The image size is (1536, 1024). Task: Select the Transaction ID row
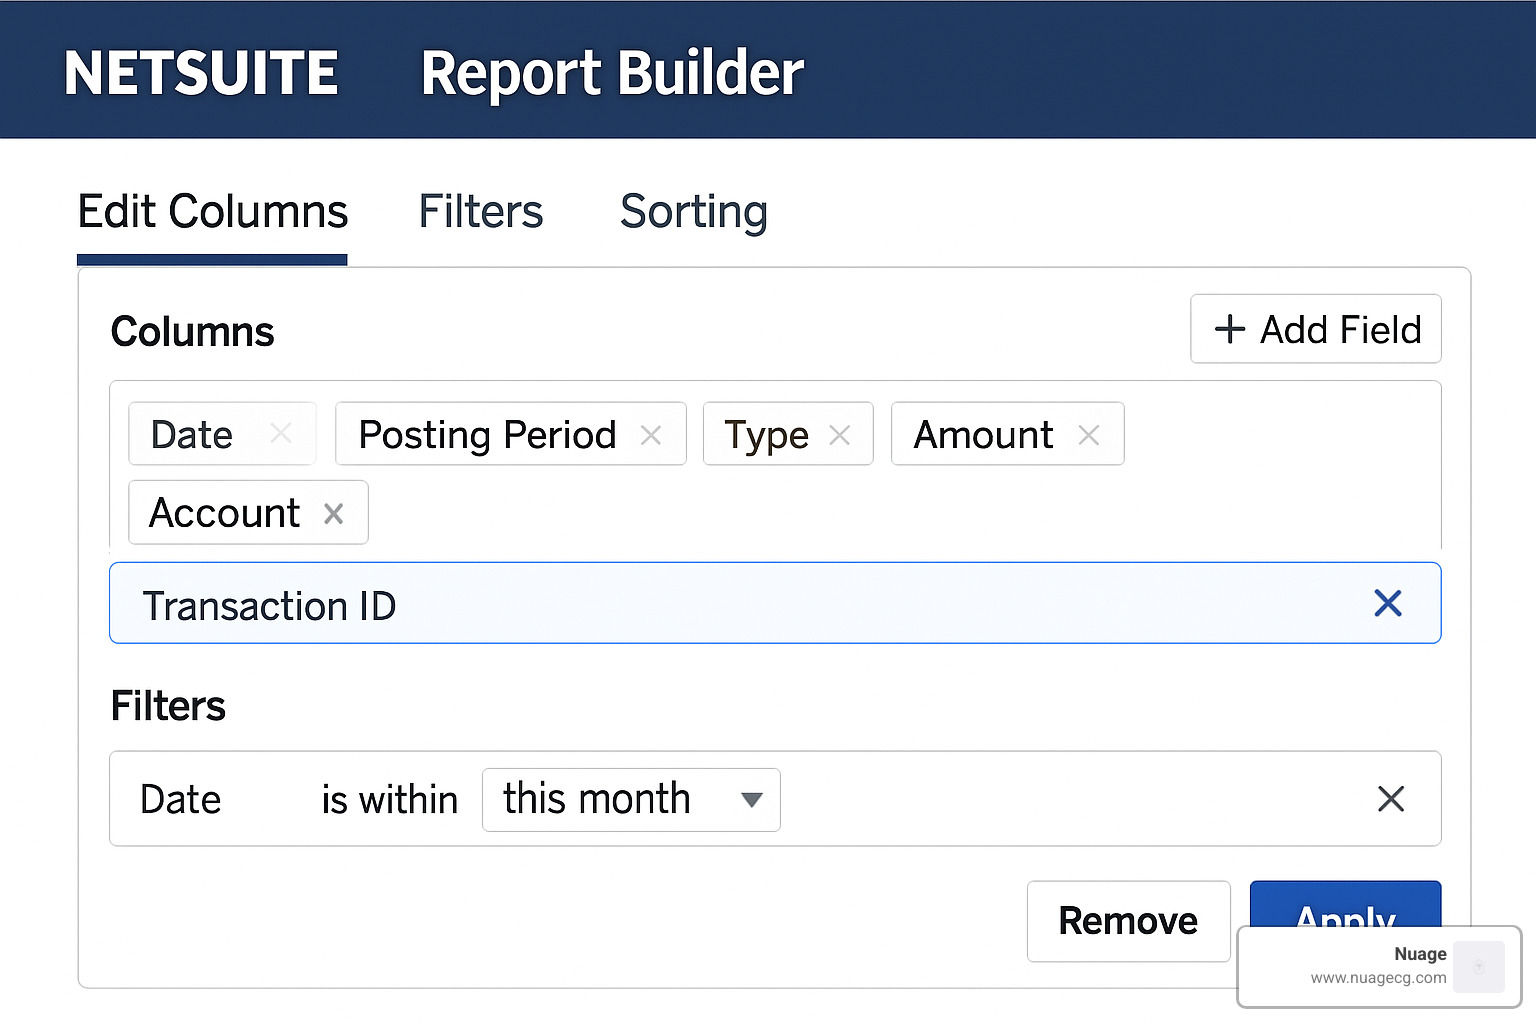point(775,603)
